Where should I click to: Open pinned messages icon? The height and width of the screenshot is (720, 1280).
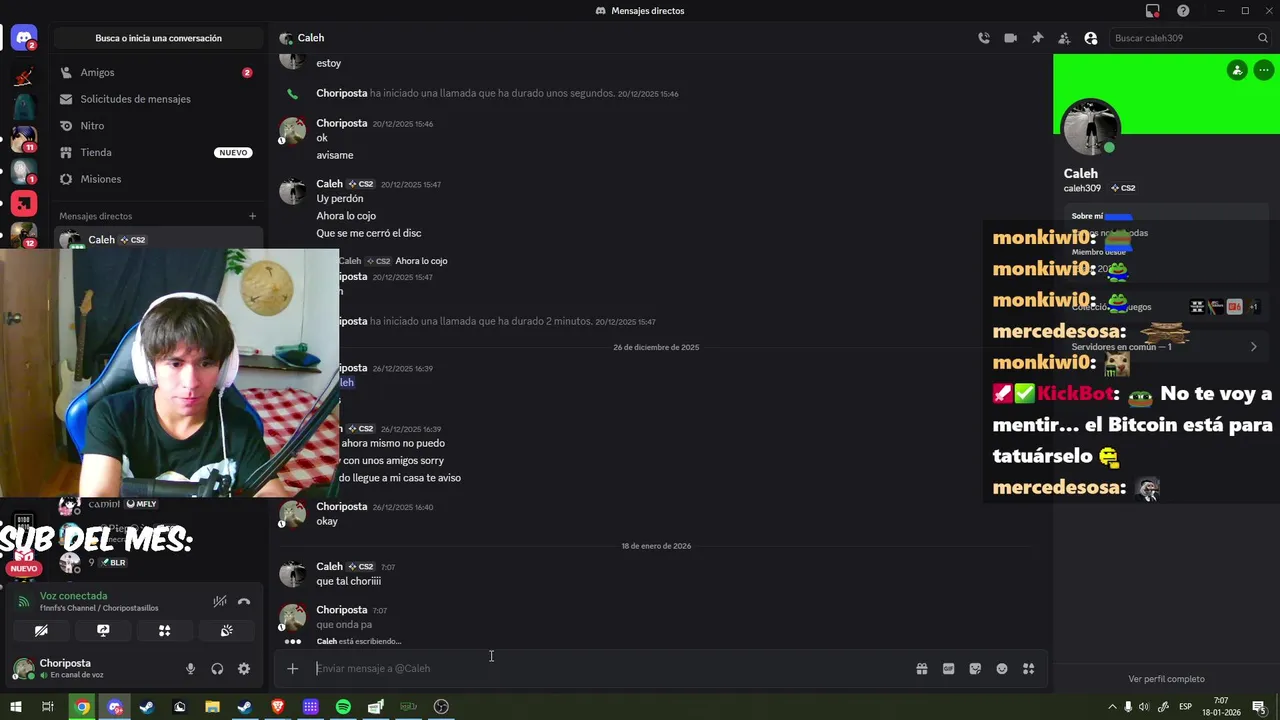pyautogui.click(x=1037, y=38)
